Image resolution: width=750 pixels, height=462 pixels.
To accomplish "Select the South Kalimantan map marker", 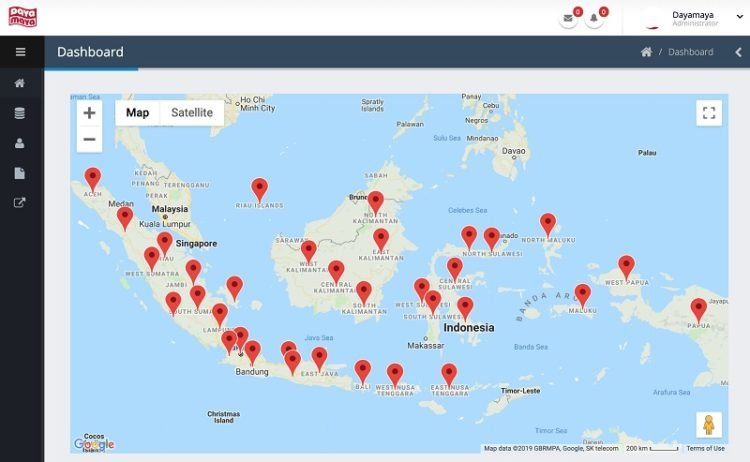I will tap(364, 295).
